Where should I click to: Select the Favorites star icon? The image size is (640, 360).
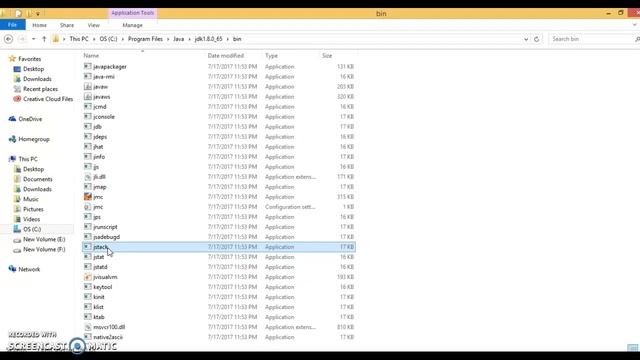(12, 59)
